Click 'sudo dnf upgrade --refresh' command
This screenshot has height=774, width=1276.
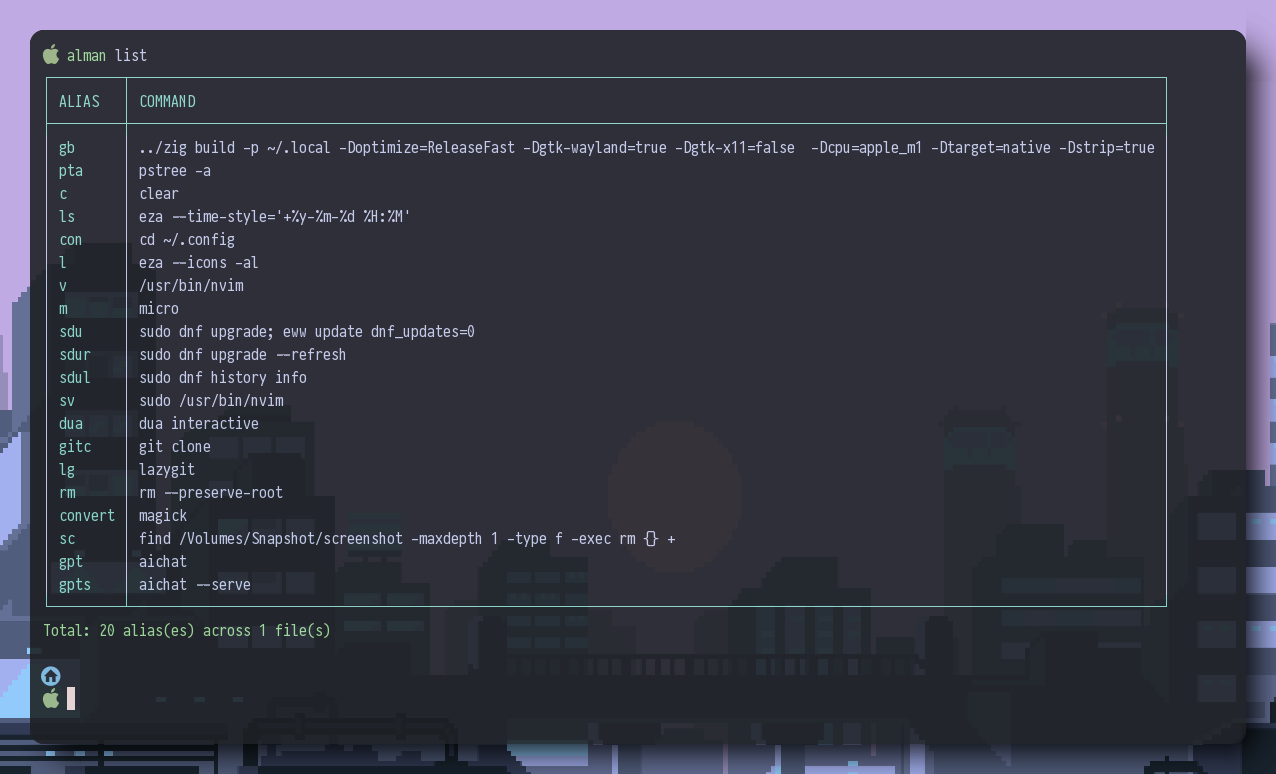[x=243, y=355]
